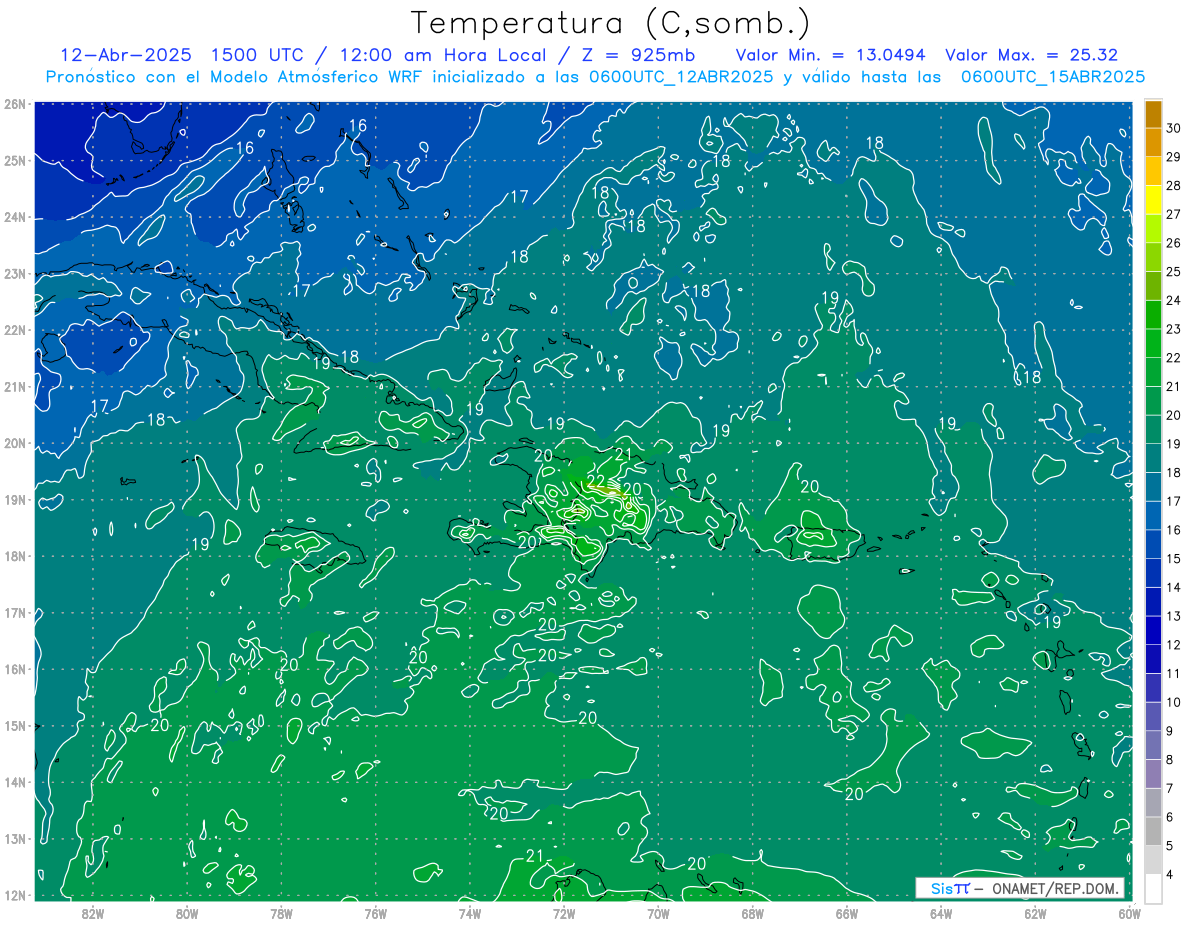Image resolution: width=1200 pixels, height=927 pixels.
Task: Click the 18N latitude axis label
Action: (x=15, y=556)
